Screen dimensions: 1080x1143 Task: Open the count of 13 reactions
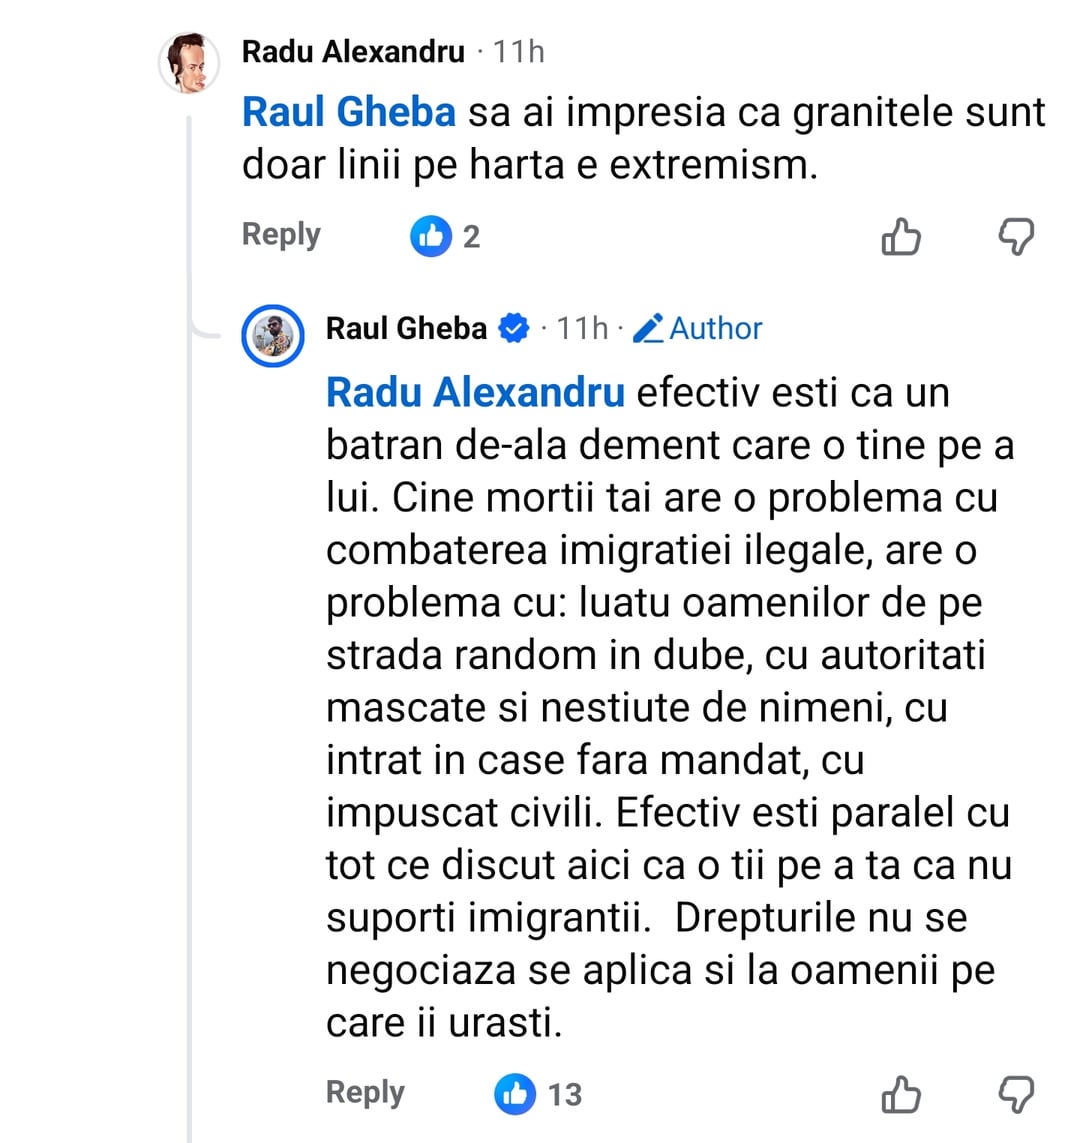pyautogui.click(x=565, y=1095)
